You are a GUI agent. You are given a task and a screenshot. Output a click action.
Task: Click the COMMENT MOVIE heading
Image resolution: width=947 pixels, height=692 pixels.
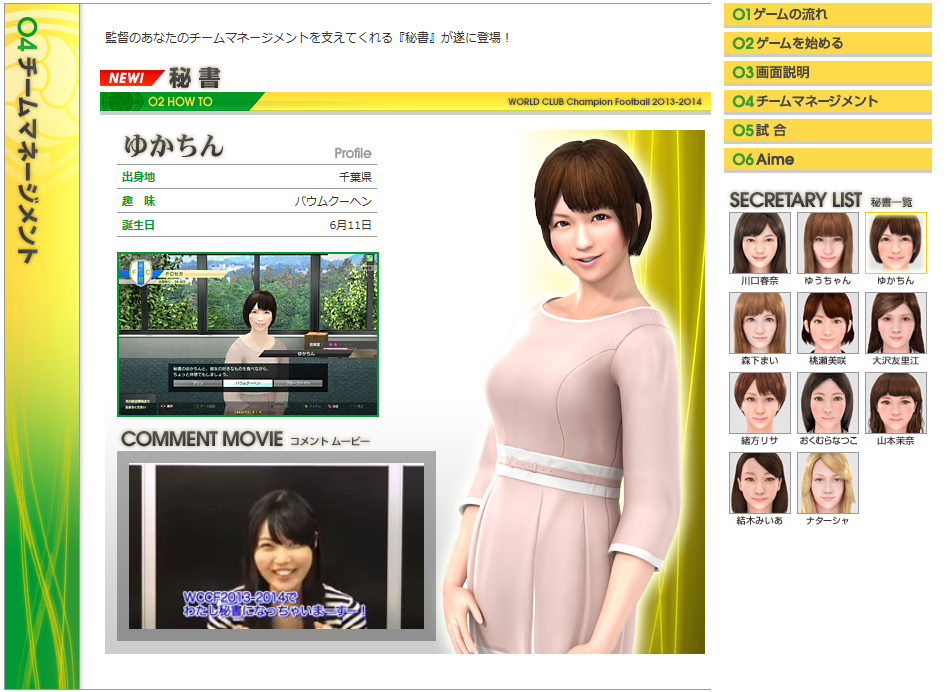pyautogui.click(x=202, y=439)
